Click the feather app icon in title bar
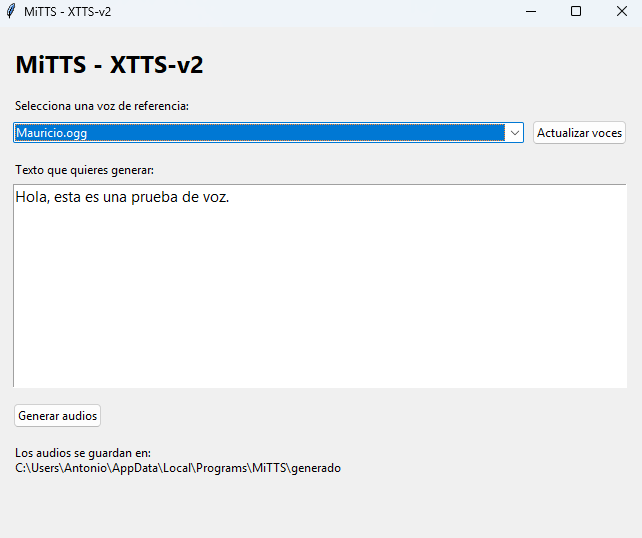 11,11
